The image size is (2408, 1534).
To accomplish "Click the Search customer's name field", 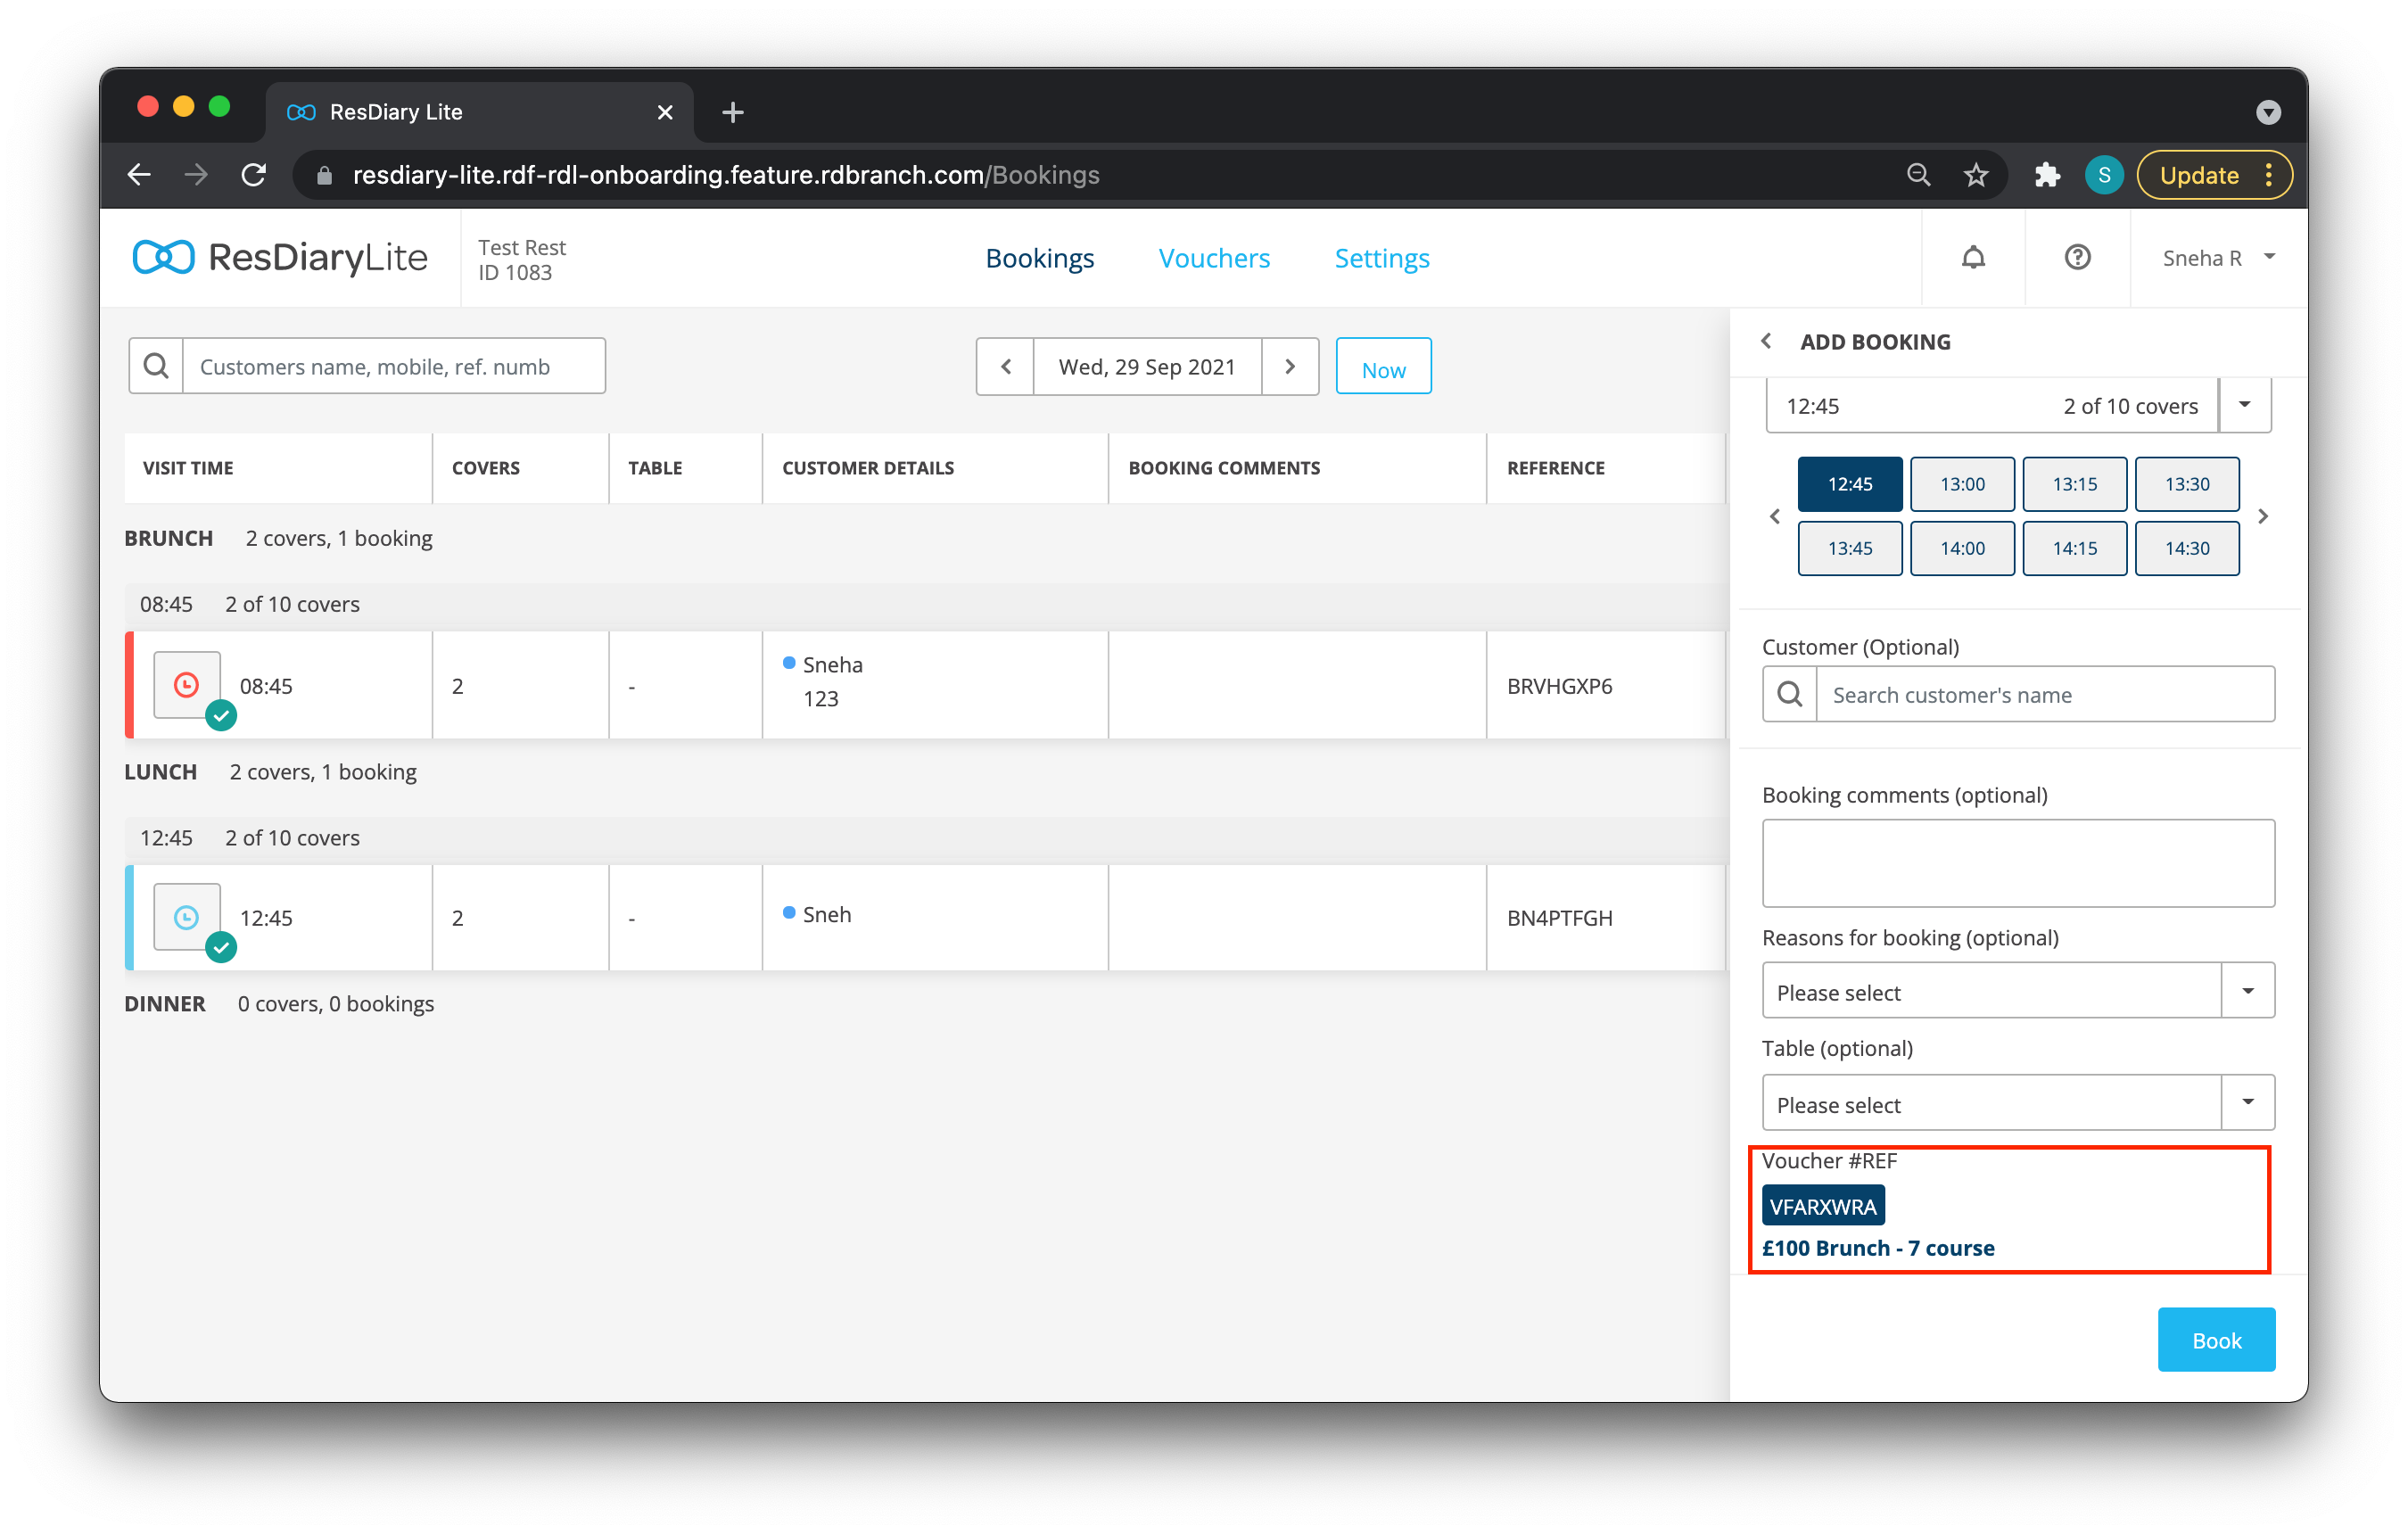I will (x=2044, y=695).
